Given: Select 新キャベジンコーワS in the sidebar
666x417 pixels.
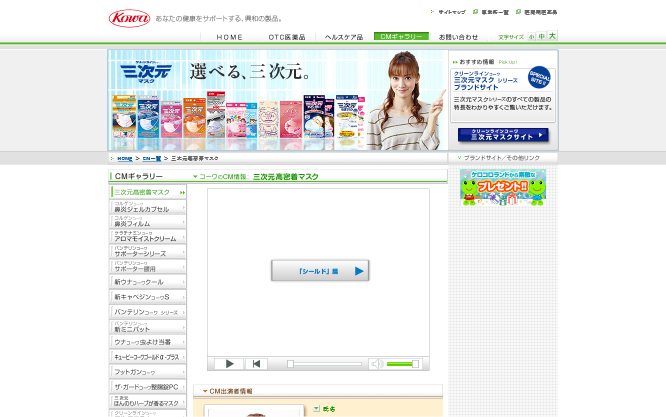Looking at the screenshot, I should (148, 297).
